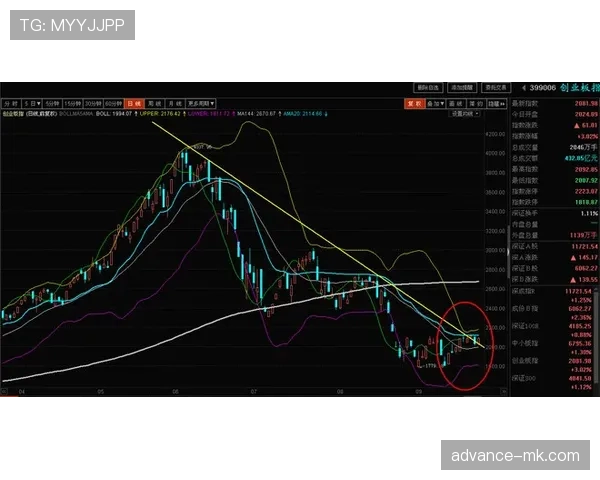Open the 叠加 overlay dropdown
The image size is (600, 480).
pos(435,103)
